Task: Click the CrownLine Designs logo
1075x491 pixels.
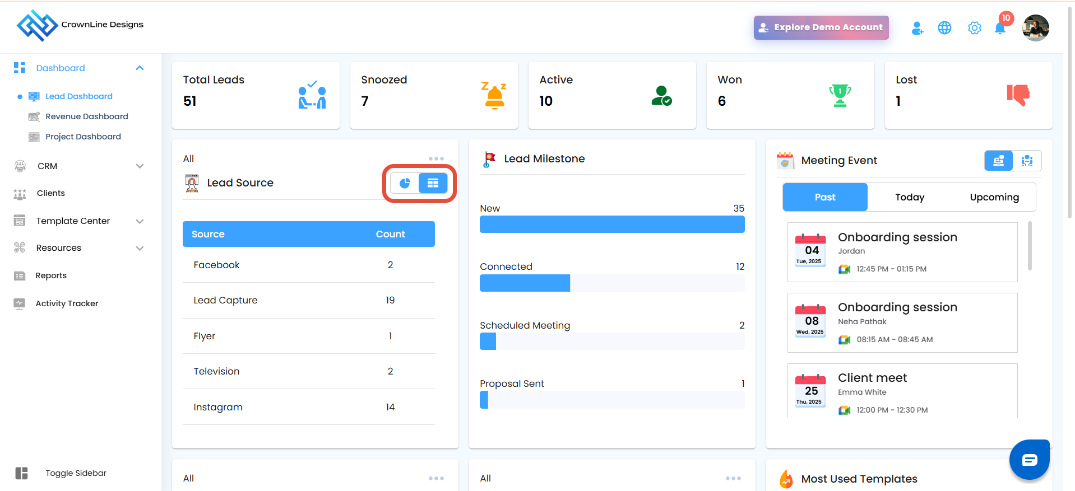Action: (80, 25)
